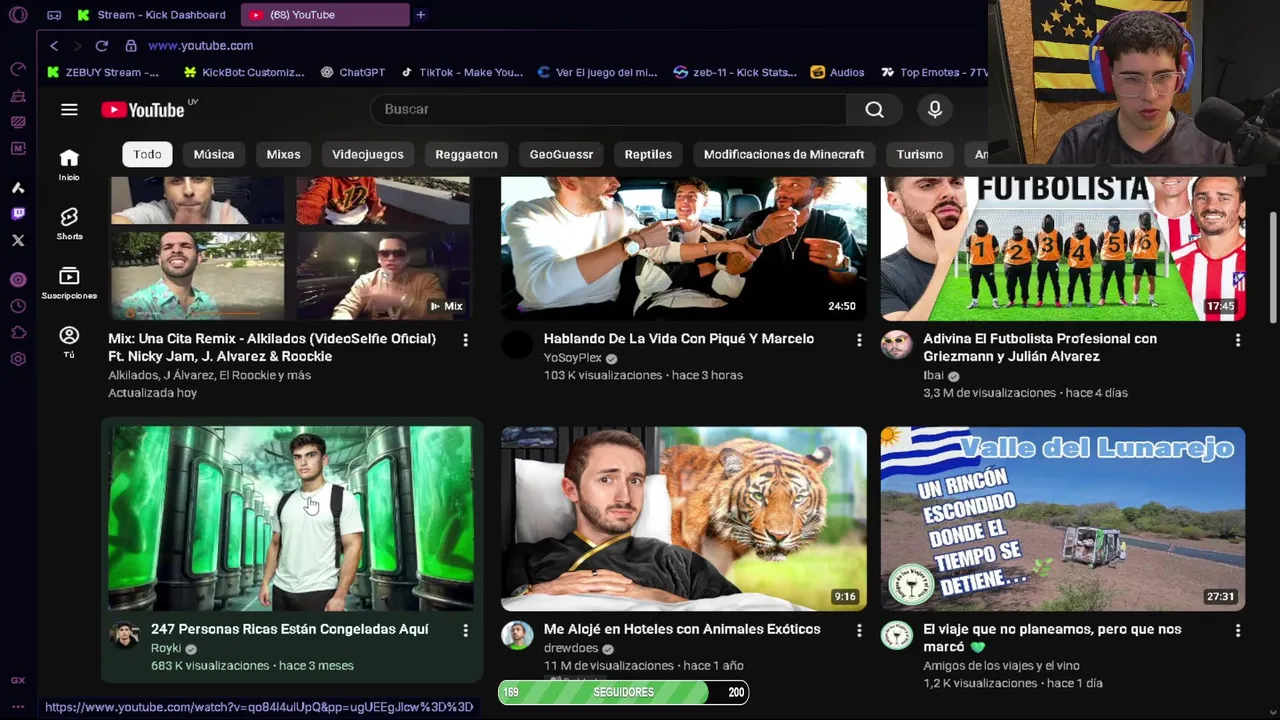The image size is (1280, 720).
Task: Open options for Piqué Y Marcelo video
Action: tap(859, 340)
